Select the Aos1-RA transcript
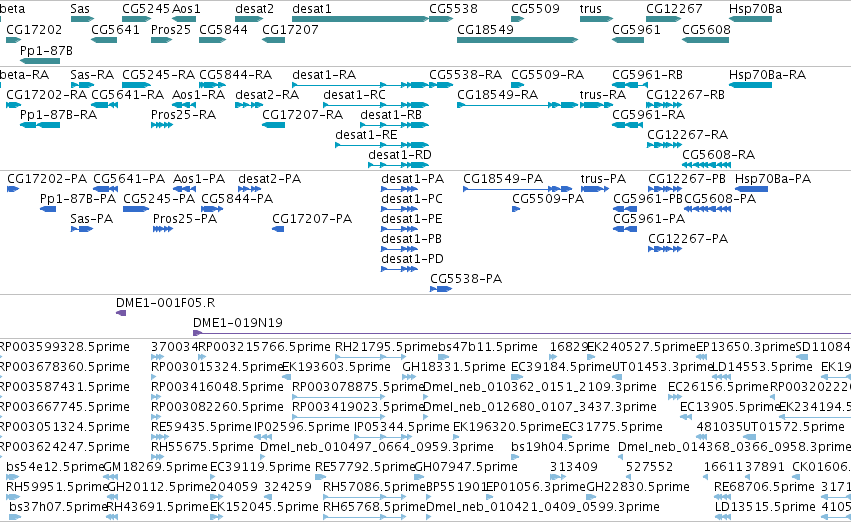Screen dimensions: 851x522 tap(184, 105)
